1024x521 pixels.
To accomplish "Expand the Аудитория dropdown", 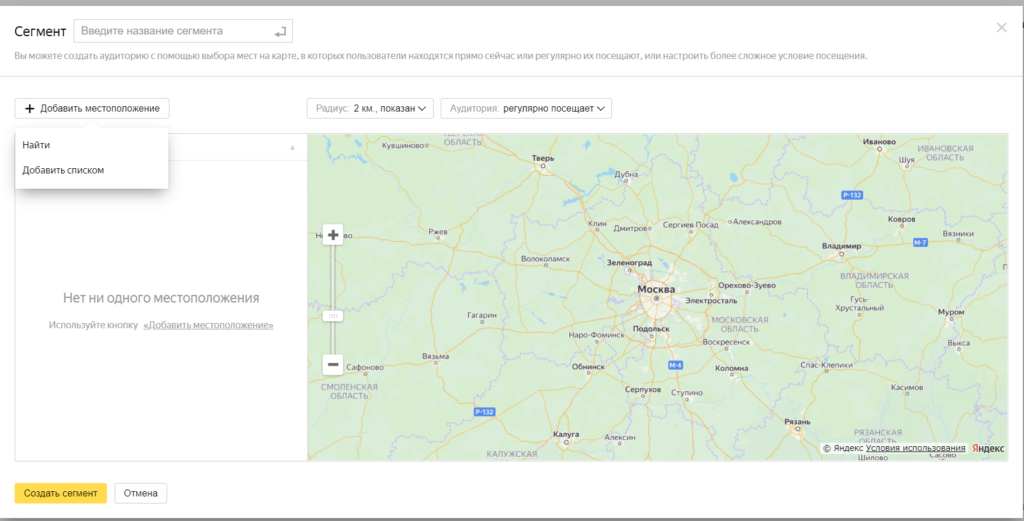I will [526, 108].
